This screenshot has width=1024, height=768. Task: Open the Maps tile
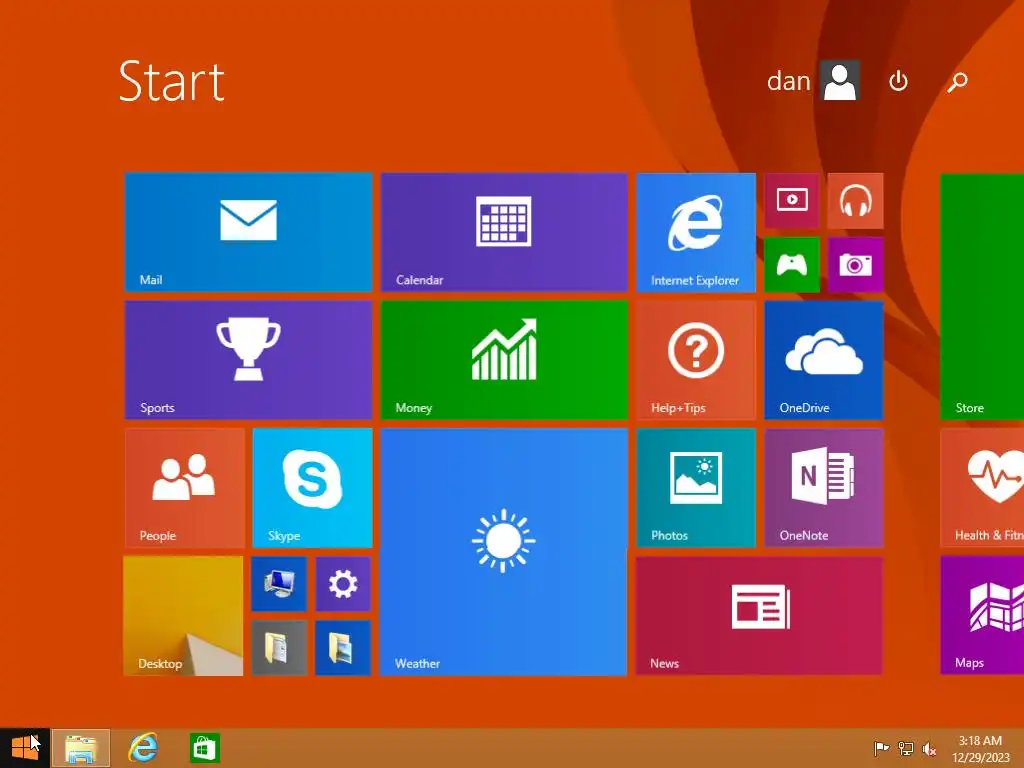click(x=982, y=615)
